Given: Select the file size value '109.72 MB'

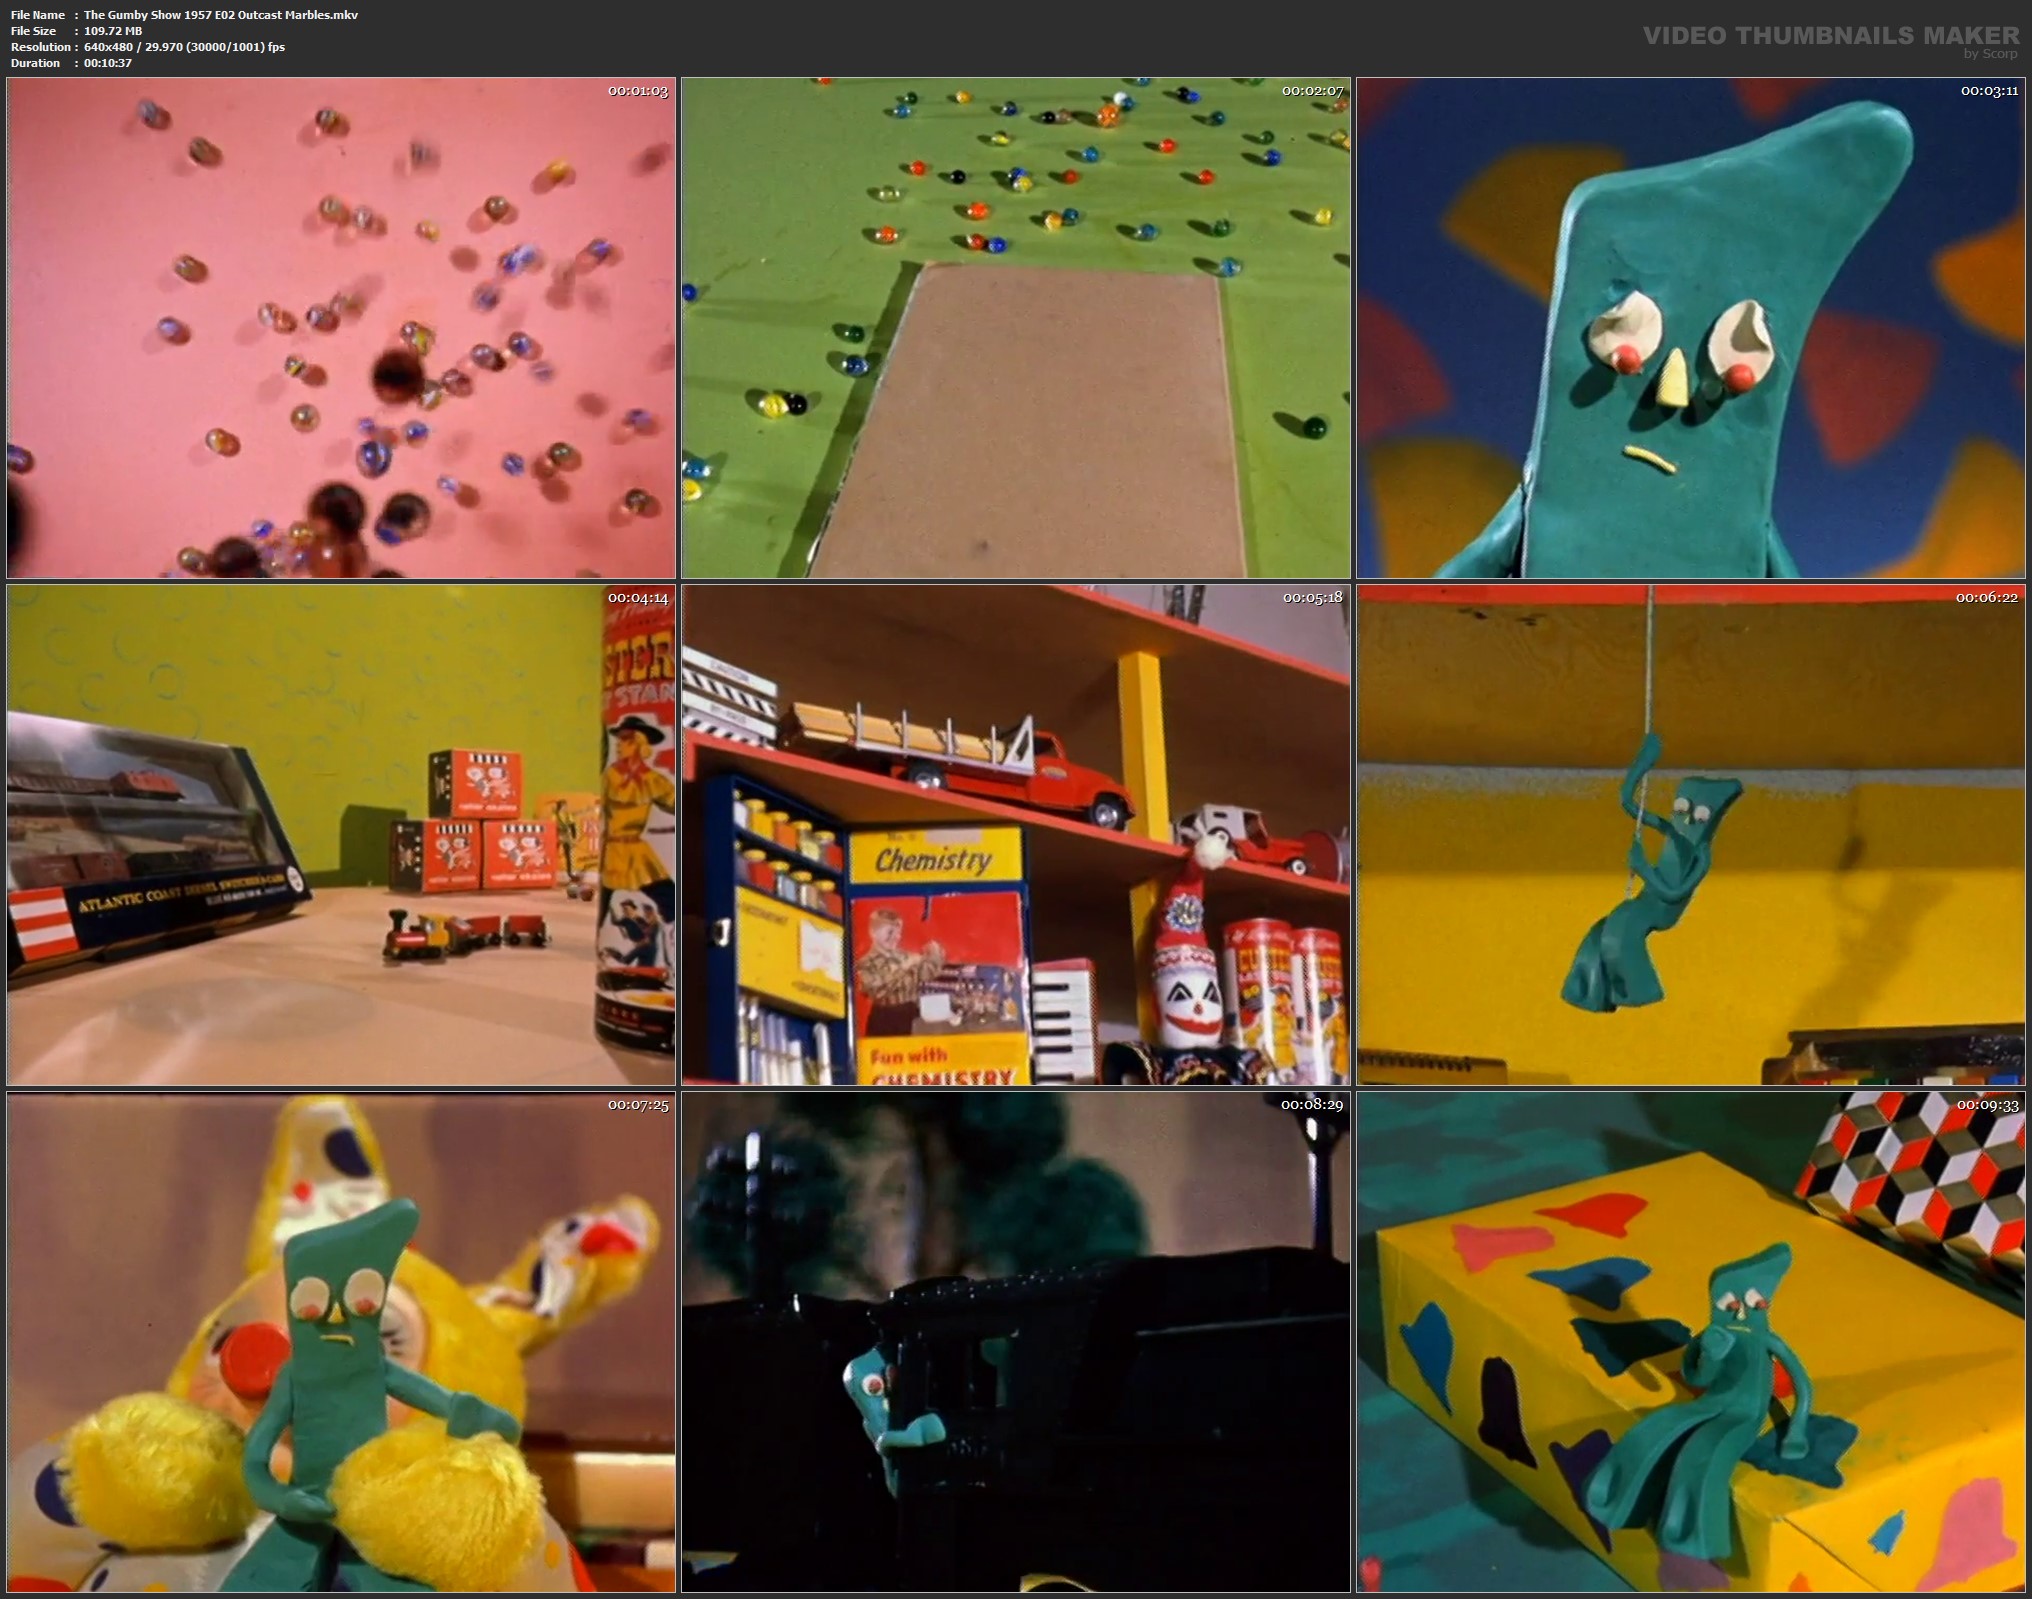Looking at the screenshot, I should point(113,31).
